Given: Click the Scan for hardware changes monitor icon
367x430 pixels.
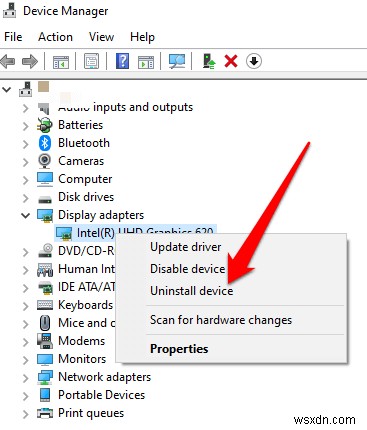Looking at the screenshot, I should pyautogui.click(x=177, y=61).
